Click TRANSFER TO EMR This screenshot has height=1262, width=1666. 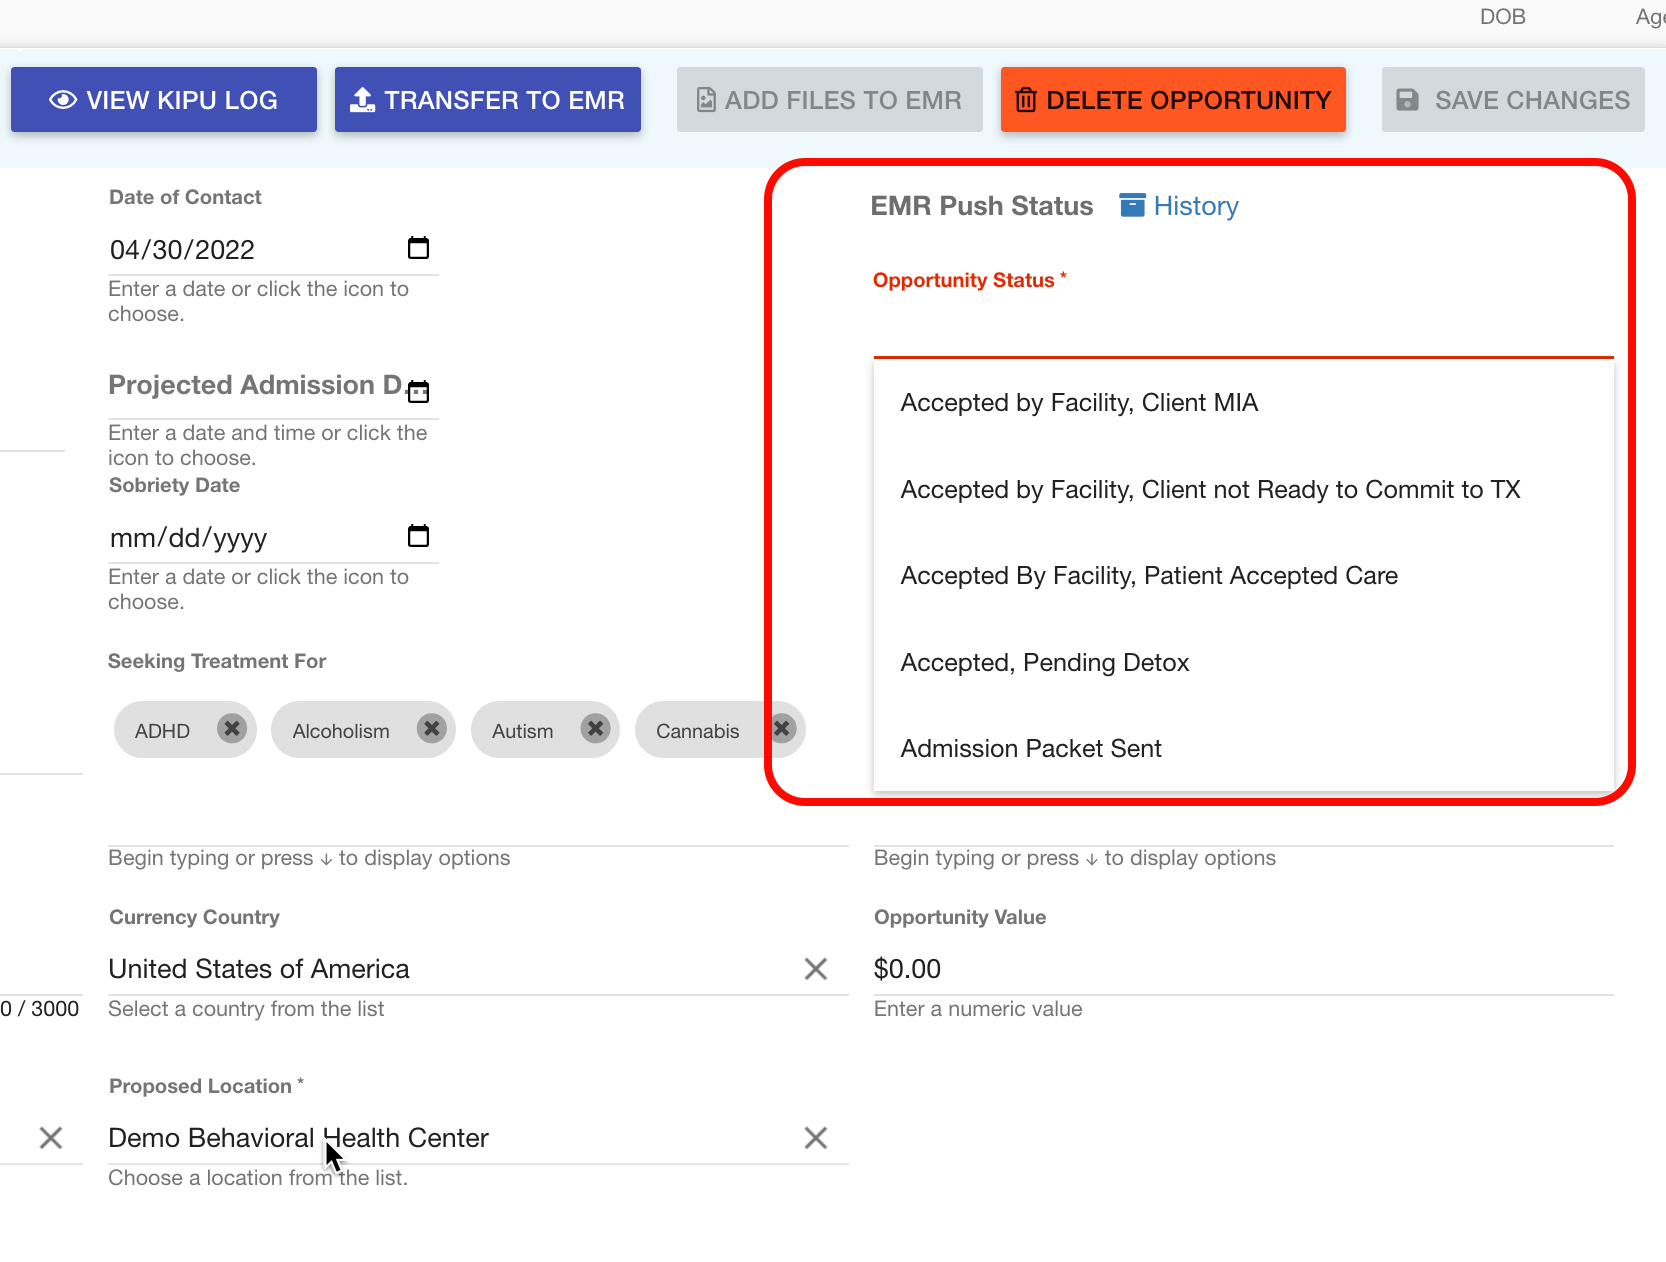[487, 99]
